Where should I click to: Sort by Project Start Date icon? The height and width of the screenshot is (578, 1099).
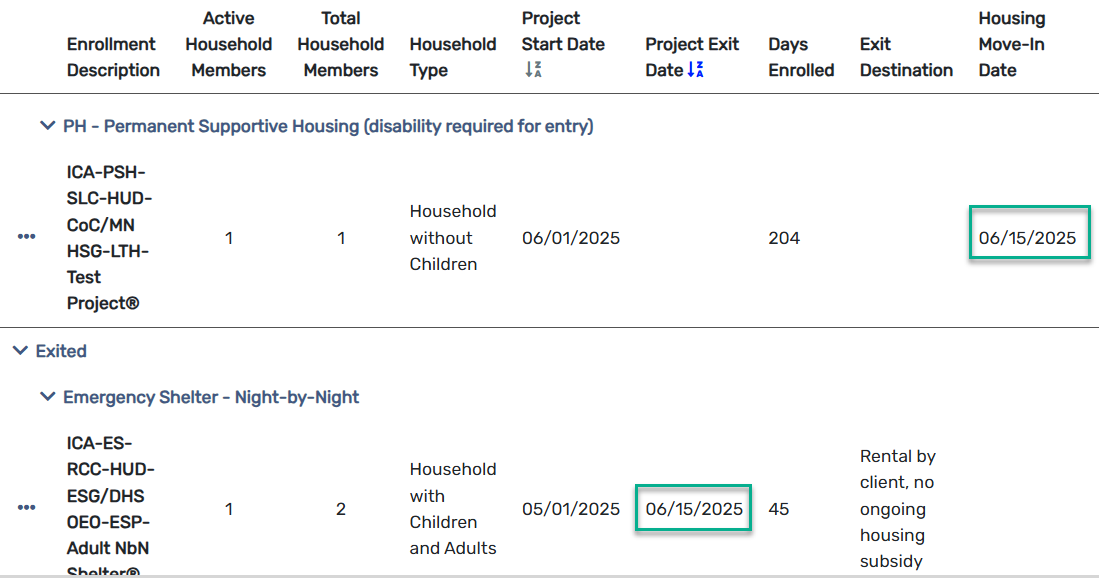coord(533,69)
